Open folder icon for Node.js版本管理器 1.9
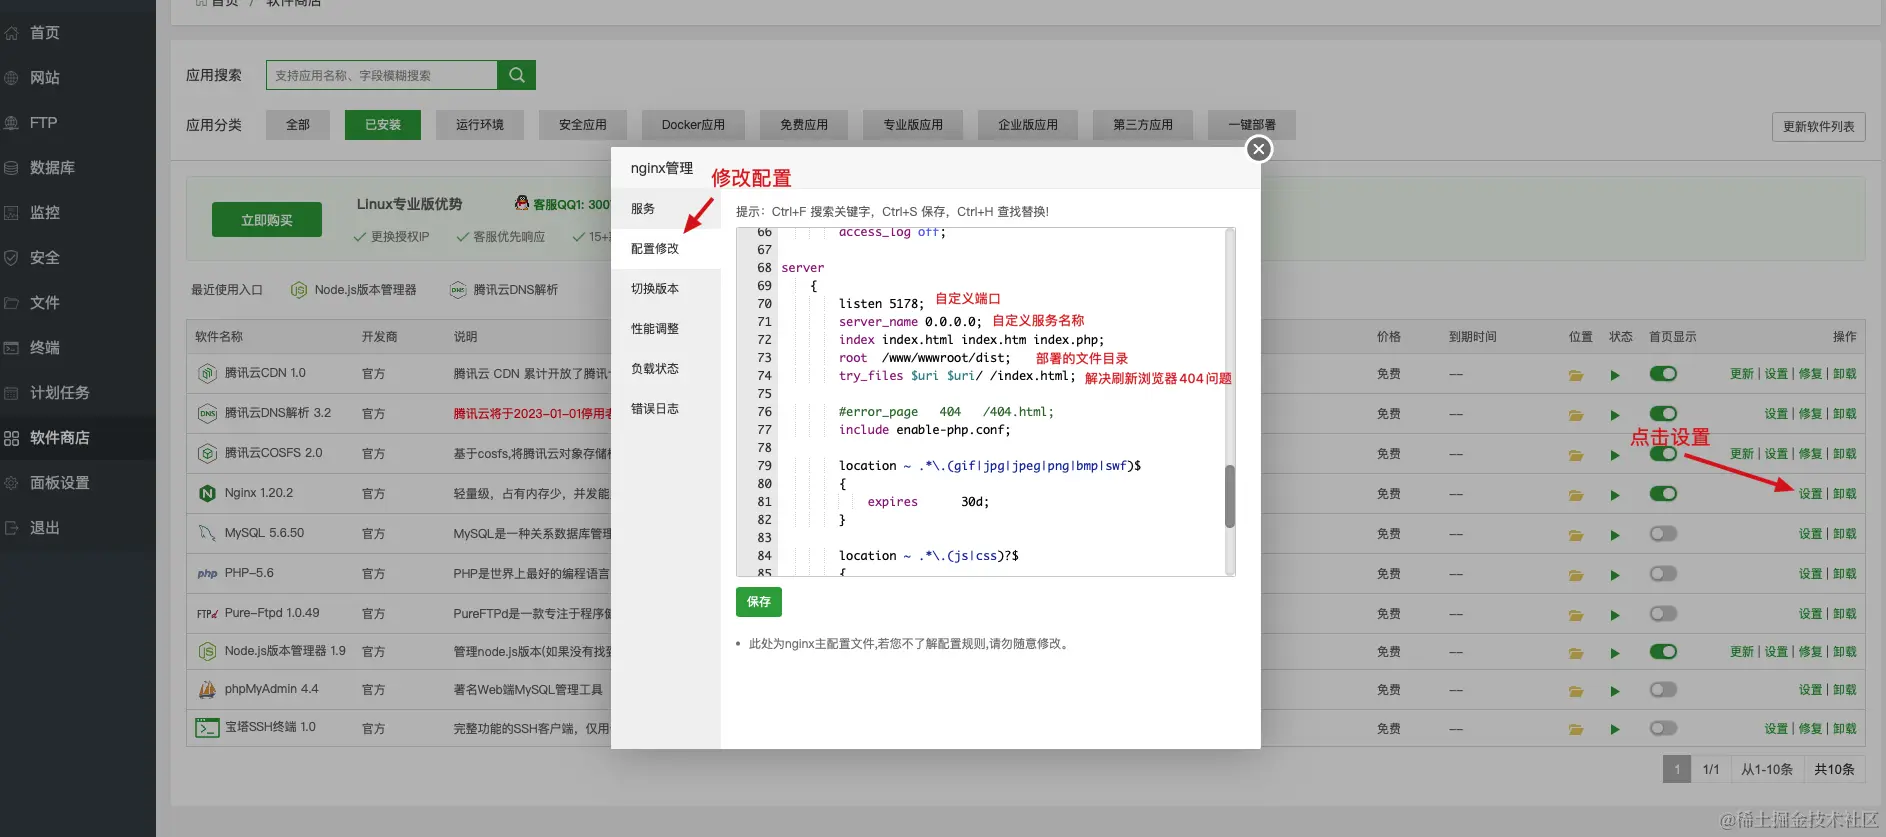1886x837 pixels. pos(1576,653)
